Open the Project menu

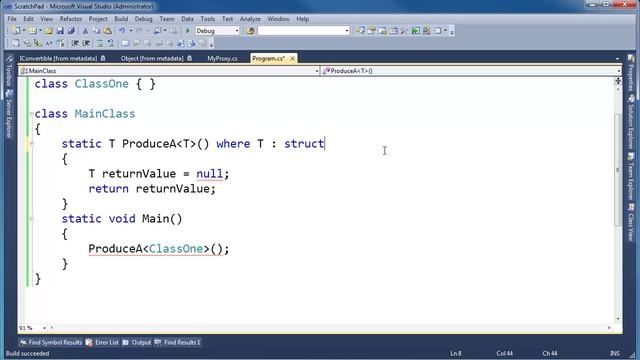coord(98,19)
